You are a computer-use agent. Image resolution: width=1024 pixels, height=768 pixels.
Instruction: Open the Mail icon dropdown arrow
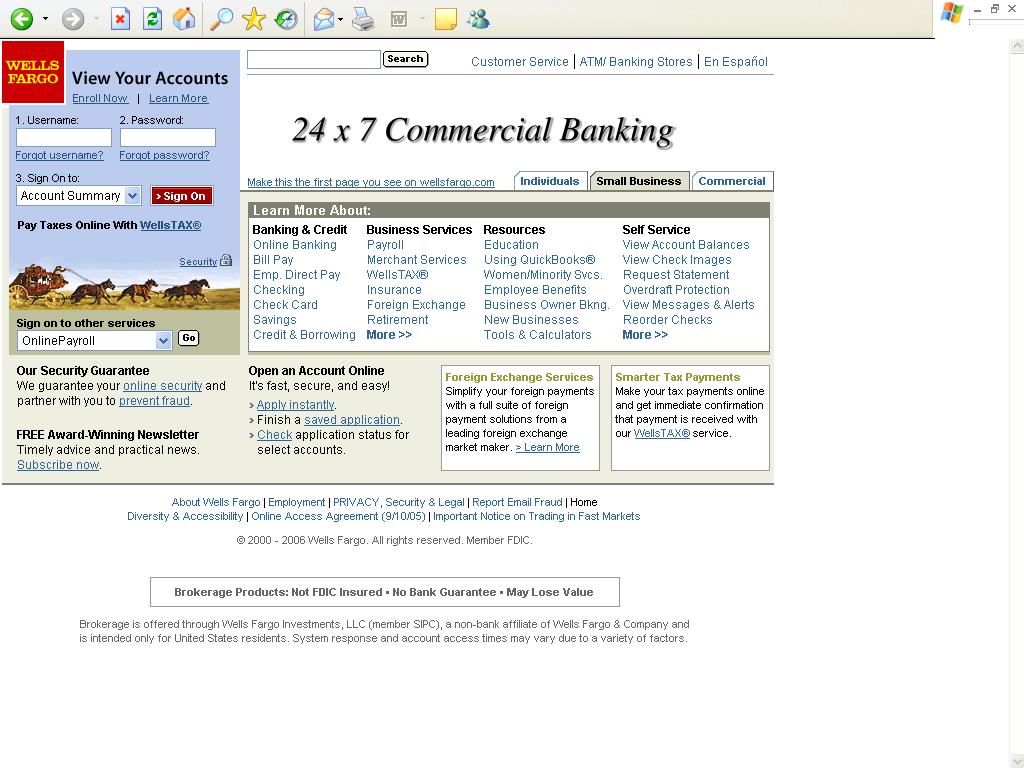340,20
